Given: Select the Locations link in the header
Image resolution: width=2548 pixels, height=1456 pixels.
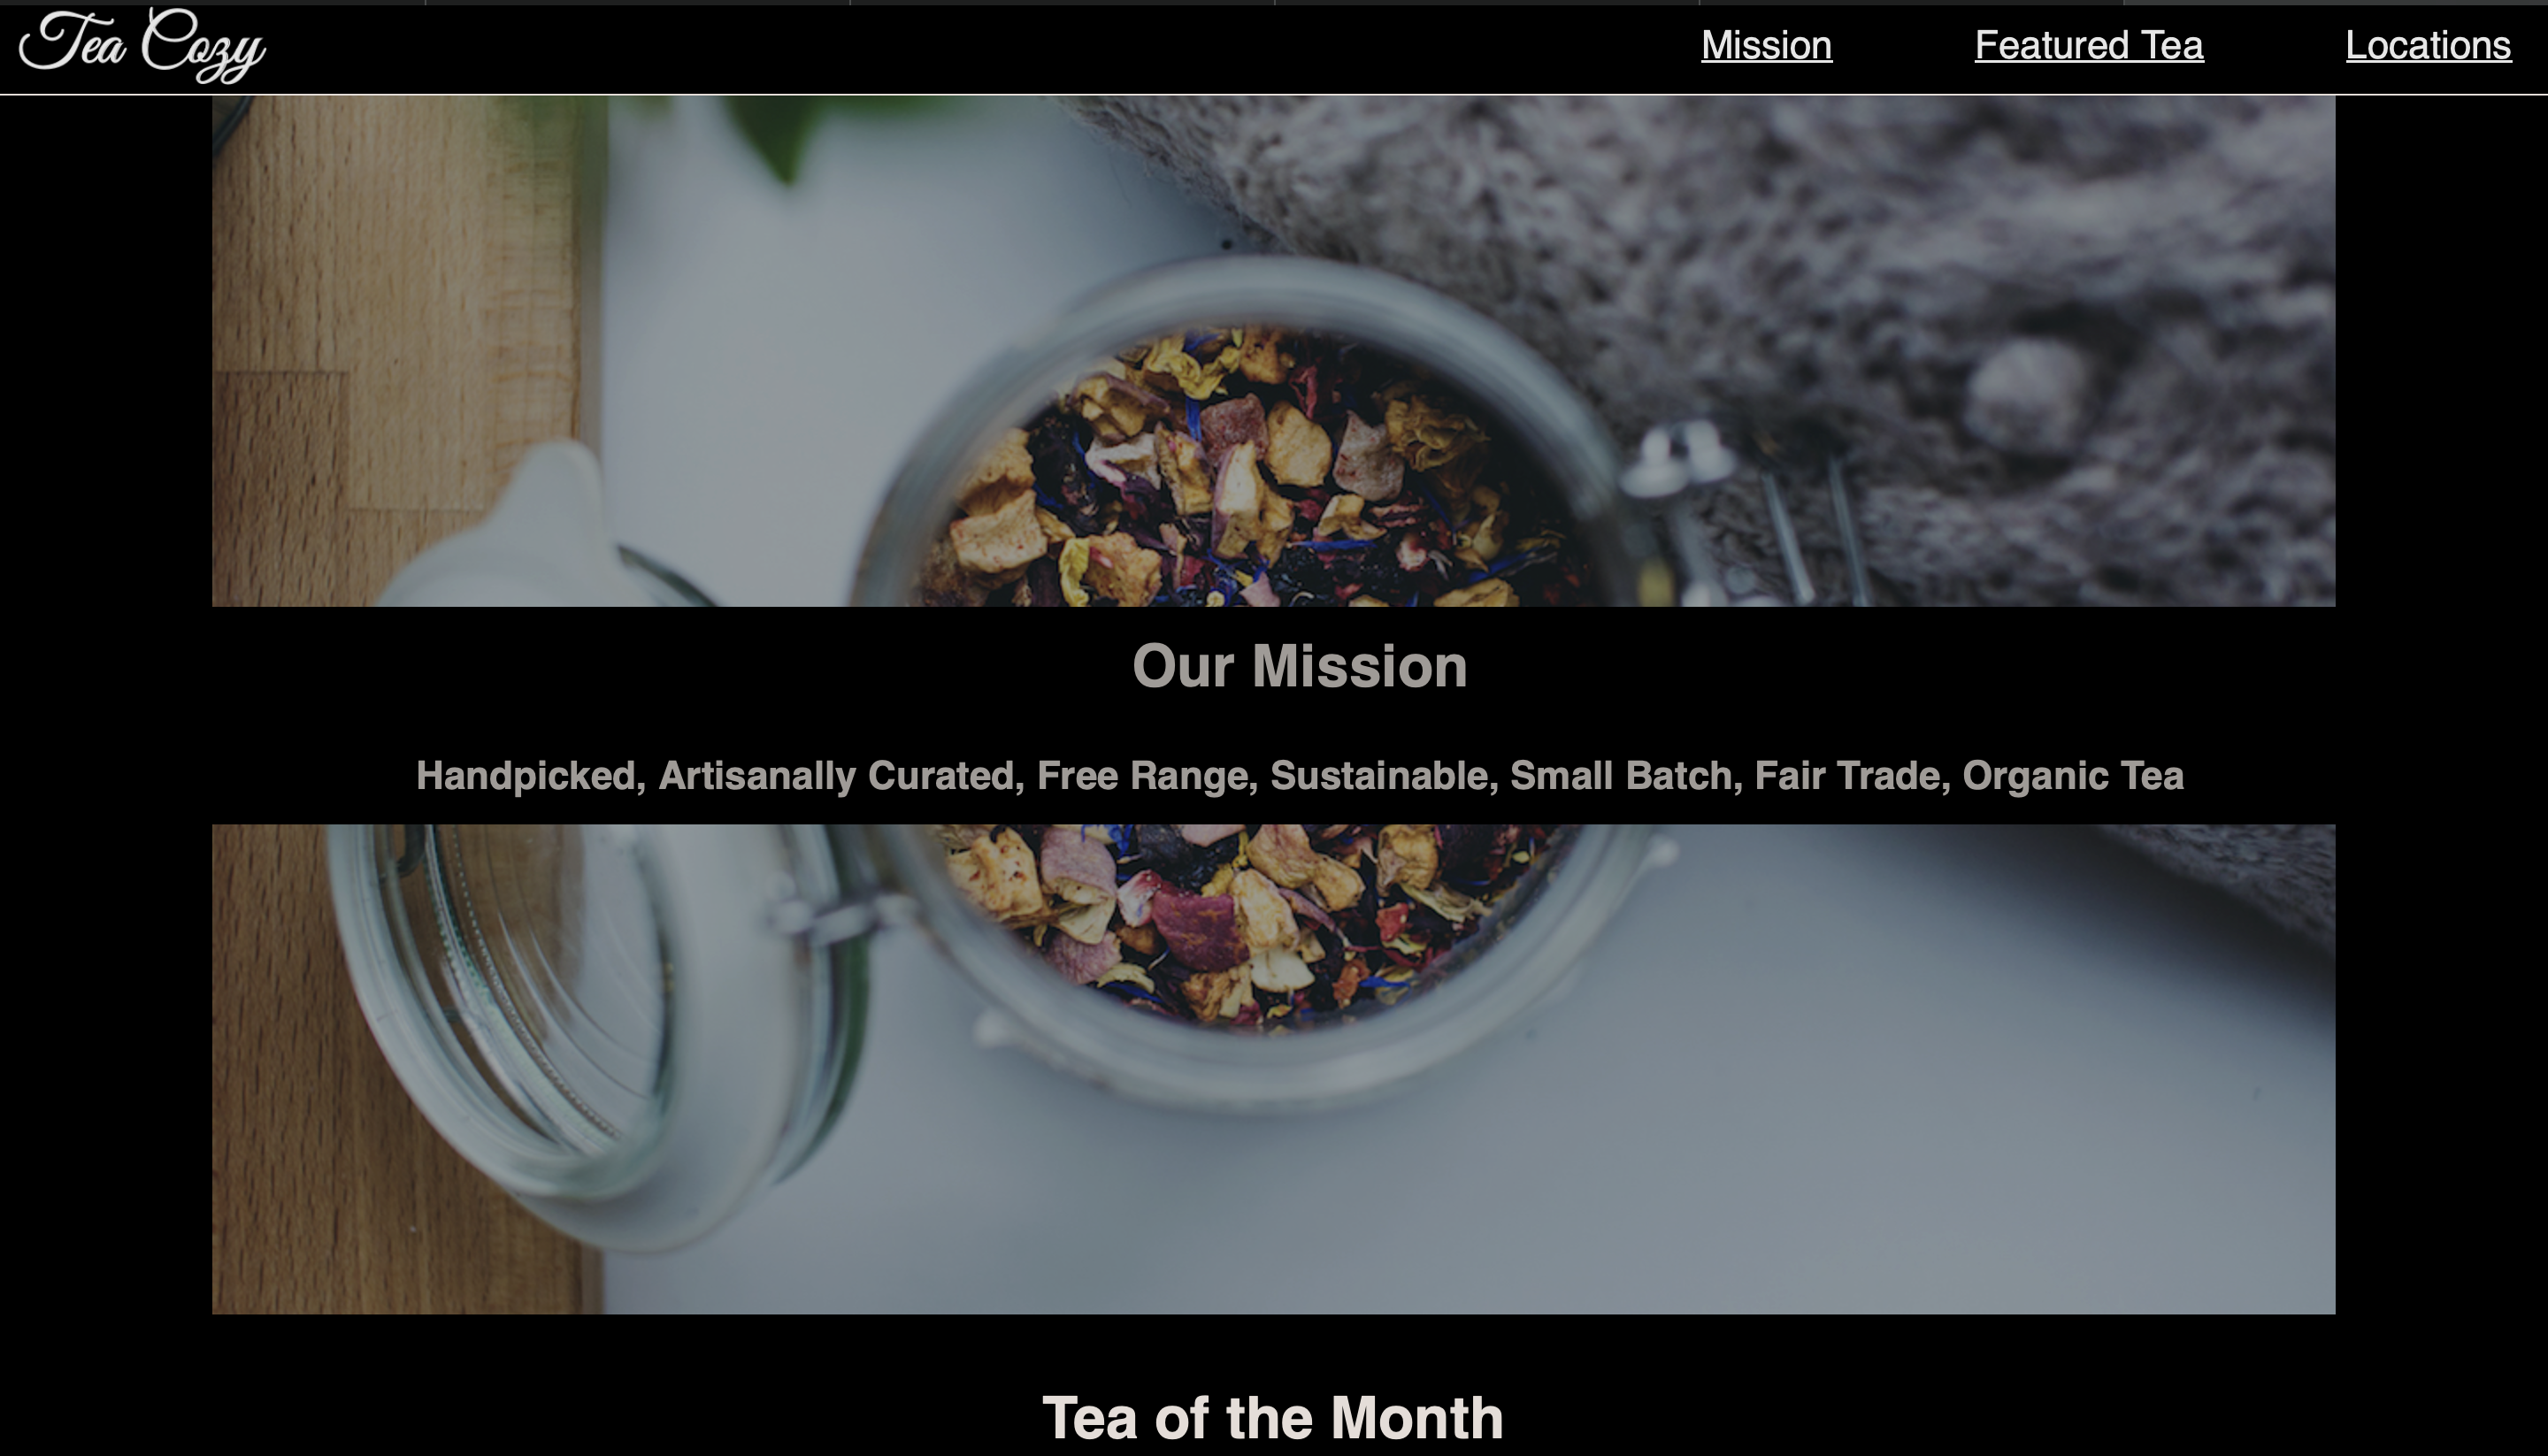Looking at the screenshot, I should point(2428,45).
